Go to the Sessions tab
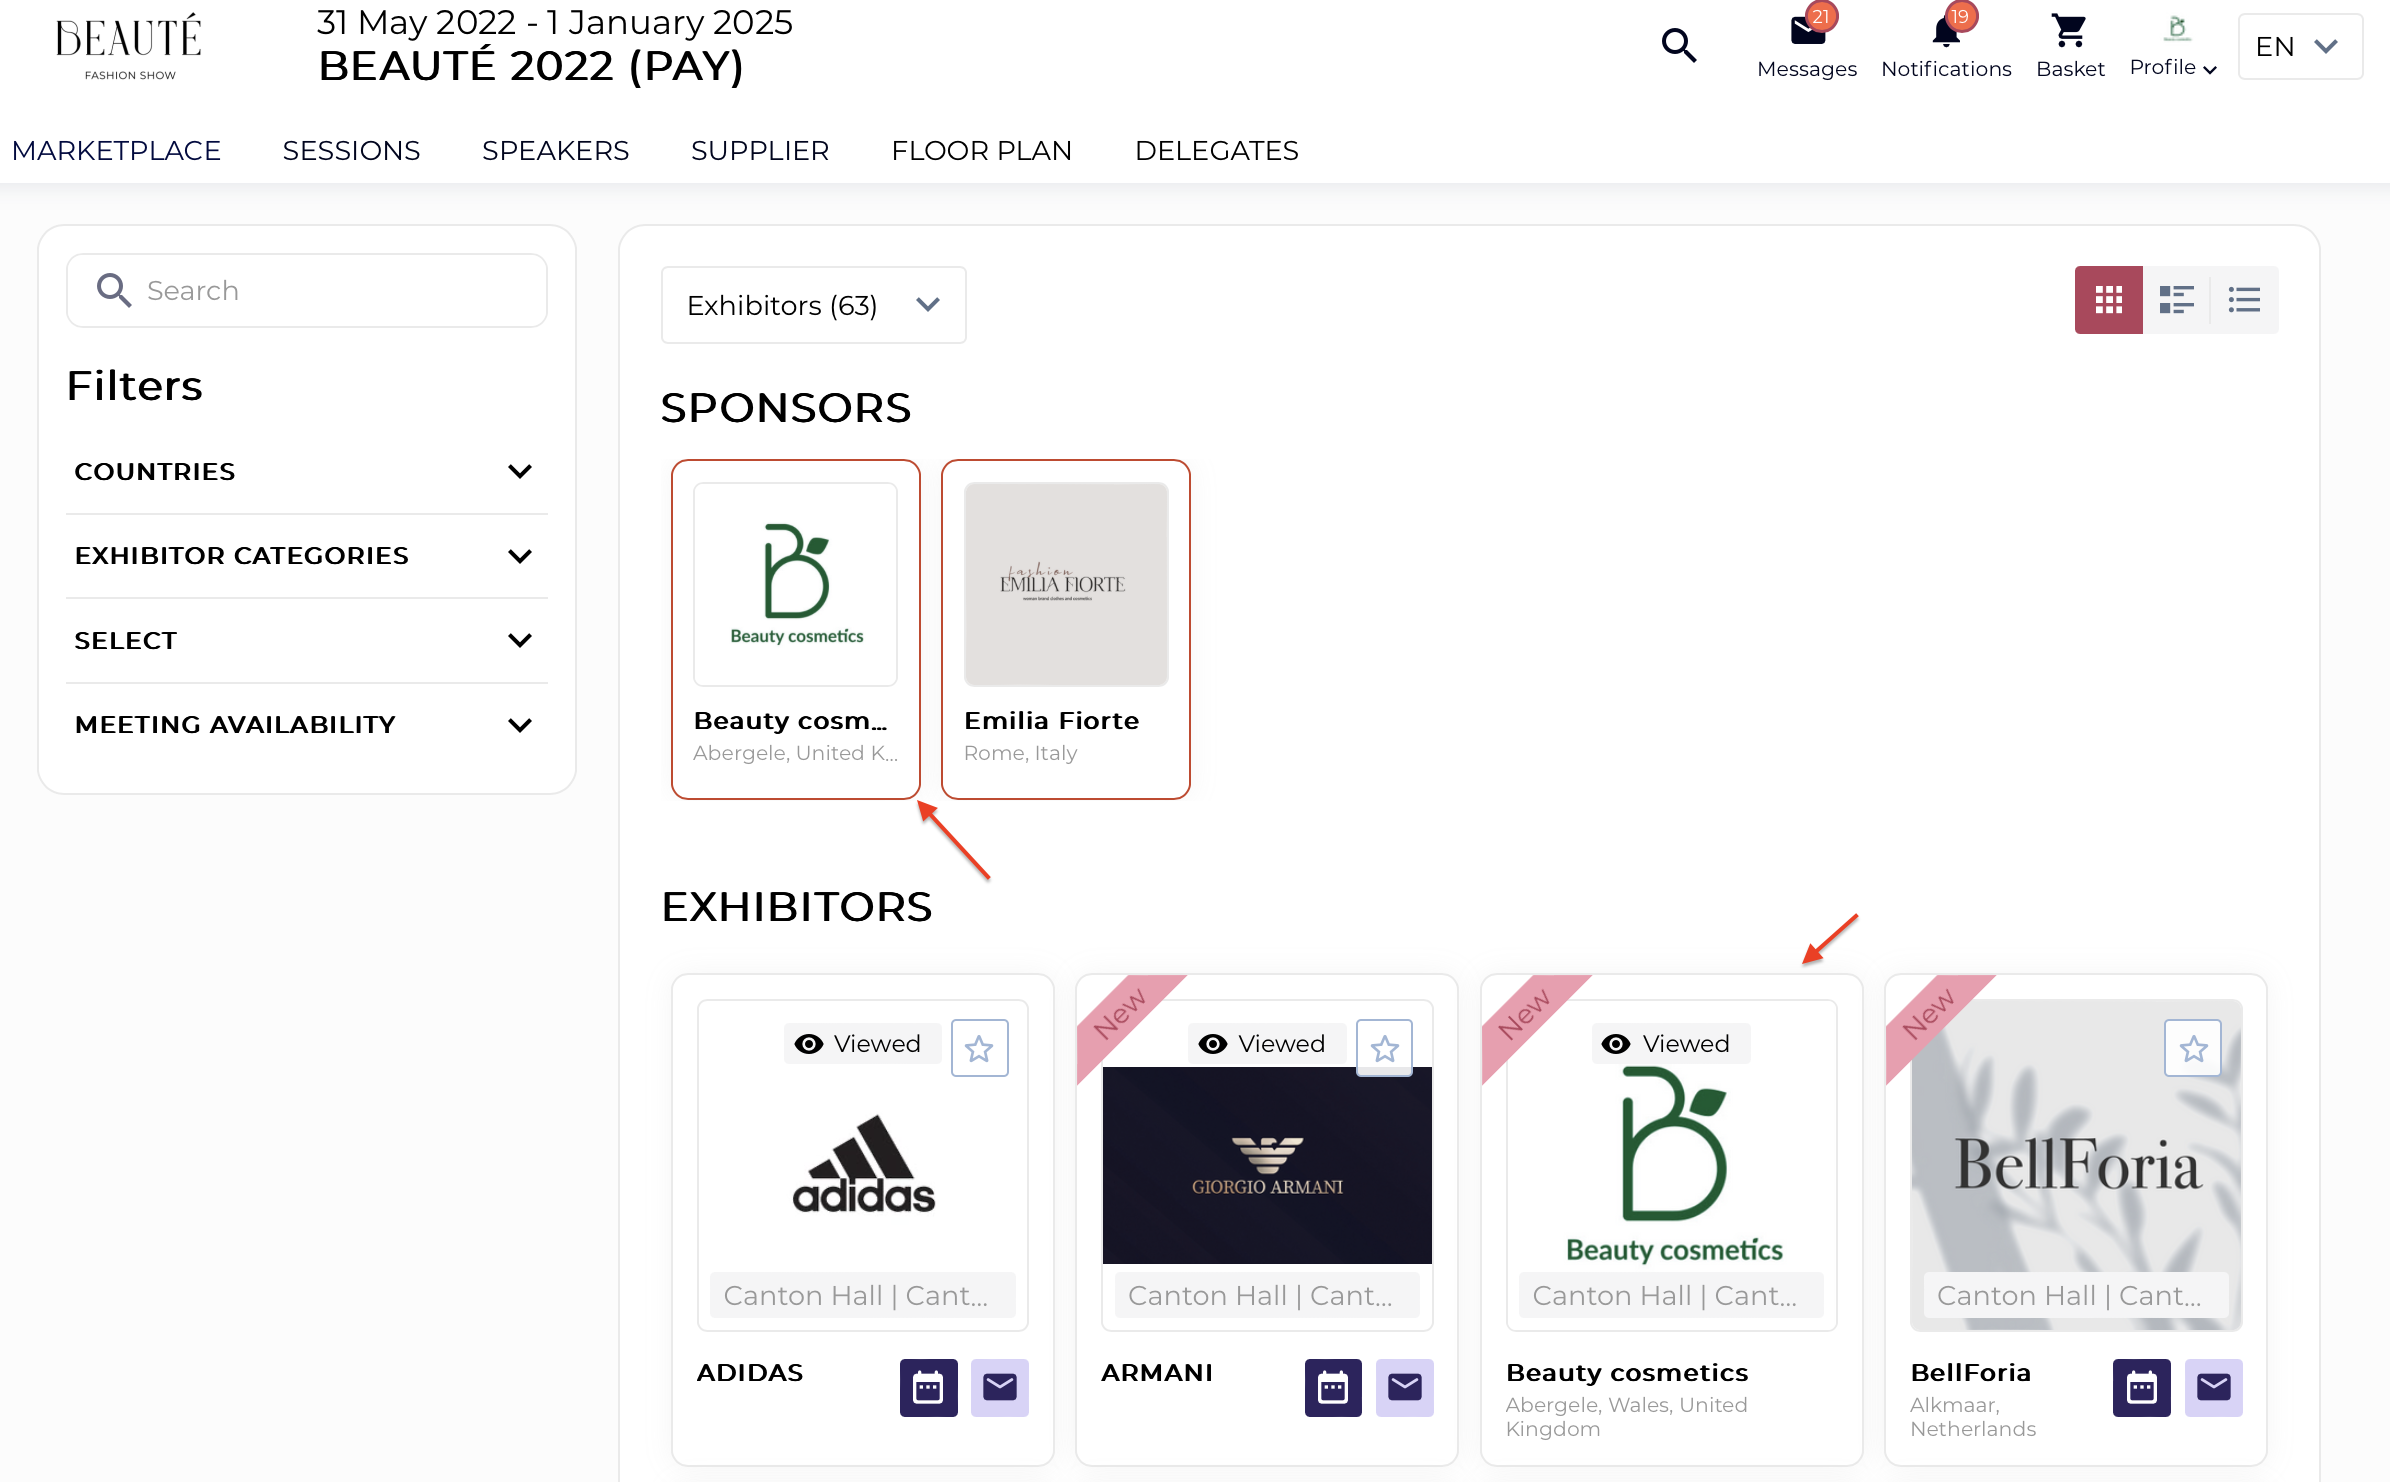This screenshot has height=1482, width=2390. click(351, 151)
